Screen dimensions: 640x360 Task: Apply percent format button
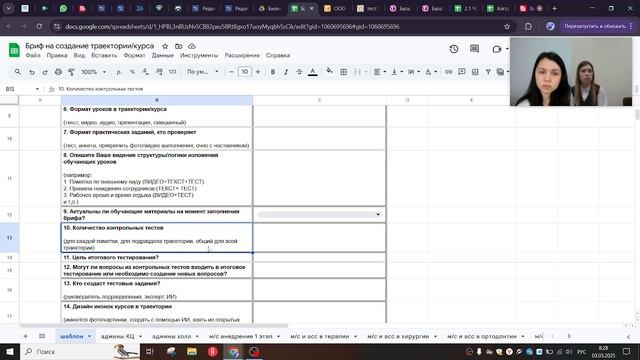[x=132, y=72]
